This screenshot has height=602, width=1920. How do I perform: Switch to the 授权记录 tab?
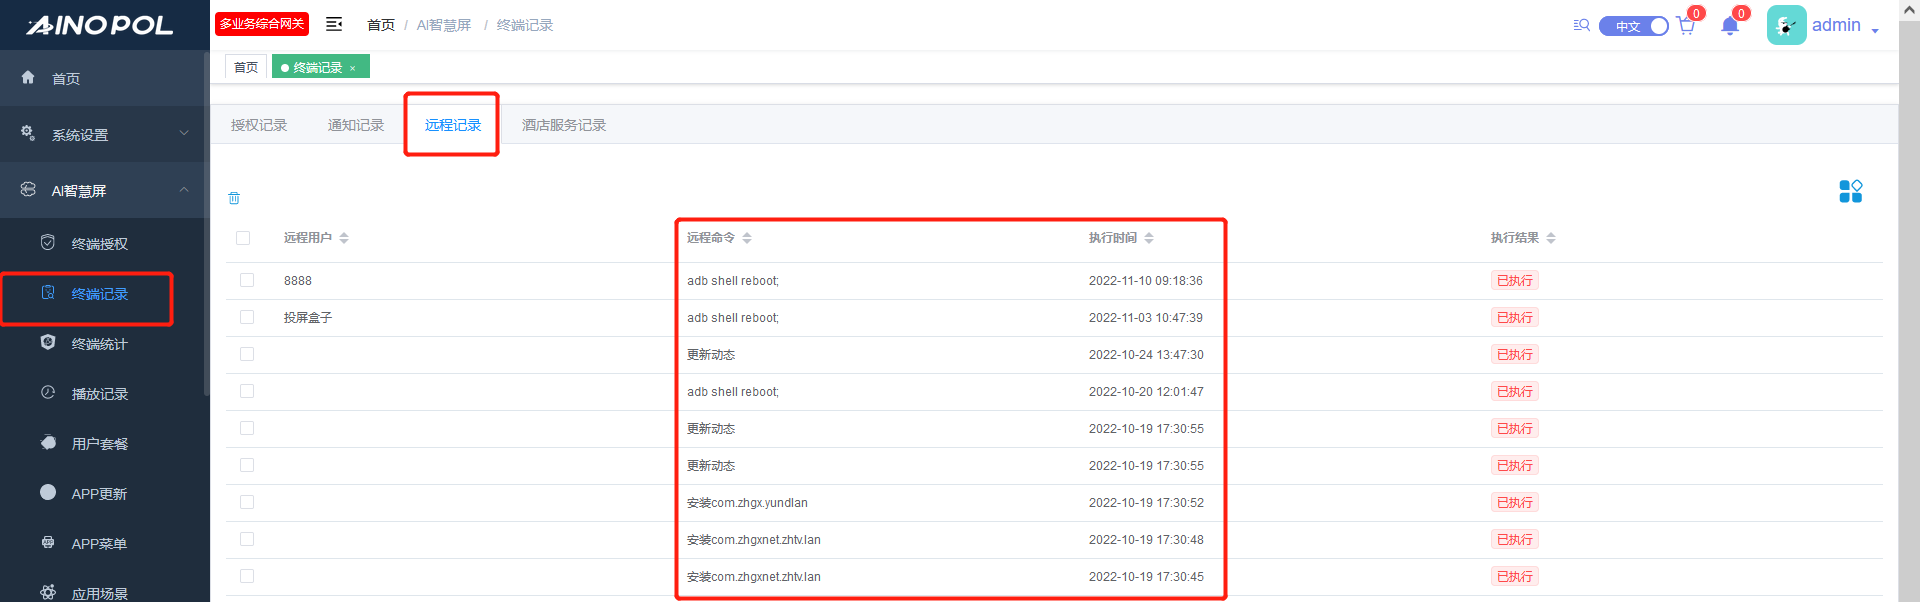259,125
